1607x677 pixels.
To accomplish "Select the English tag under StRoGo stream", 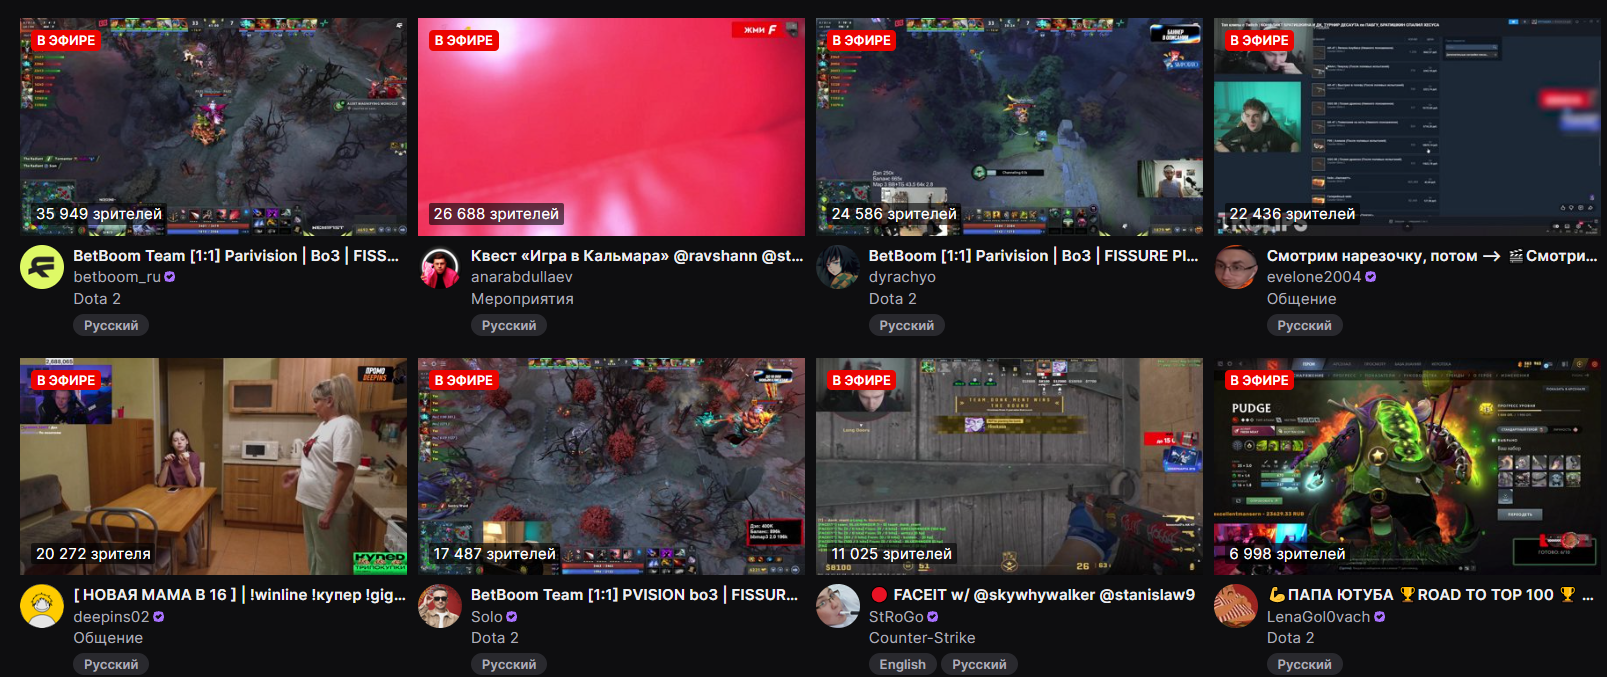I will pos(902,664).
